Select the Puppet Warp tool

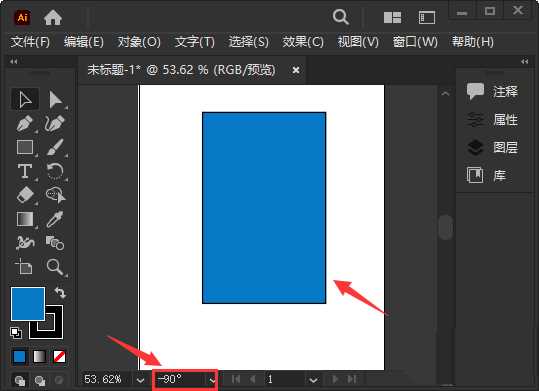[x=25, y=243]
